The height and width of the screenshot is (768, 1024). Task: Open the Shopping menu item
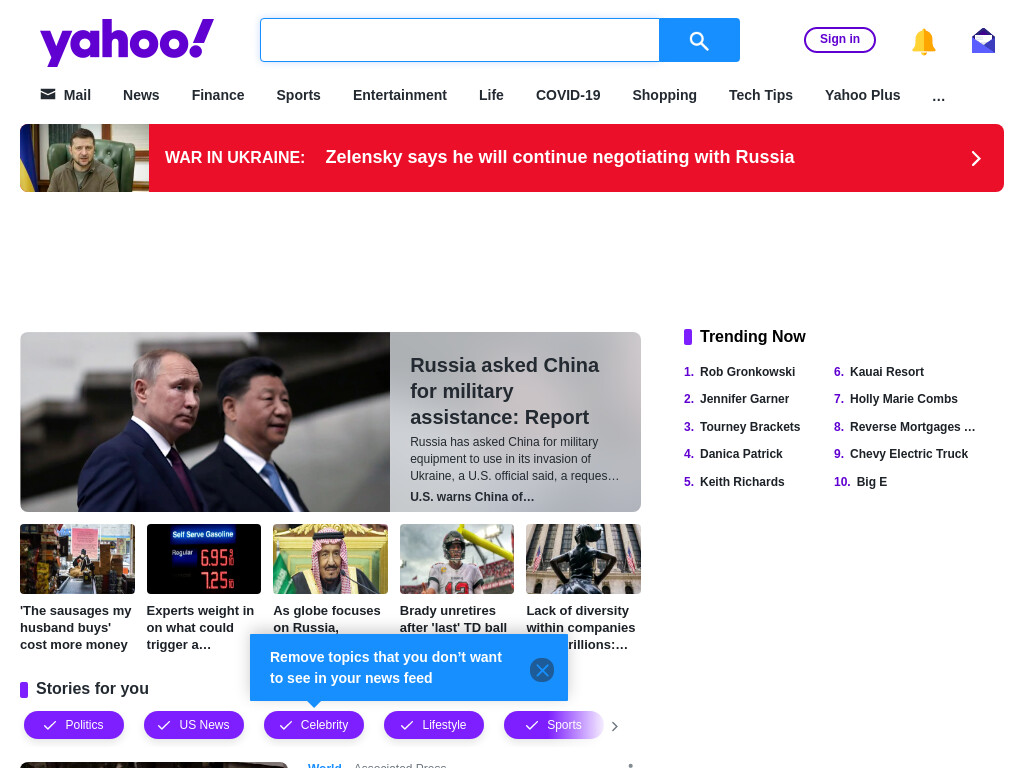[x=664, y=95]
